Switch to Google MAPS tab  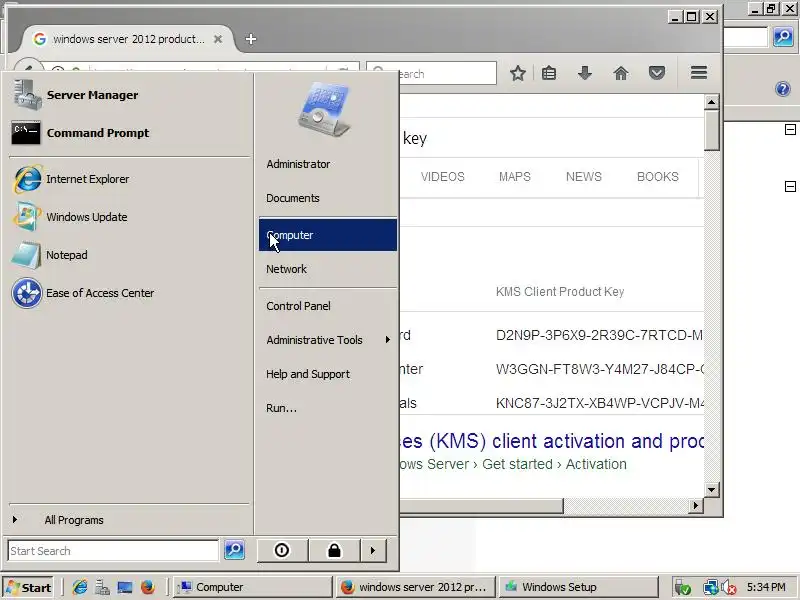[x=515, y=177]
